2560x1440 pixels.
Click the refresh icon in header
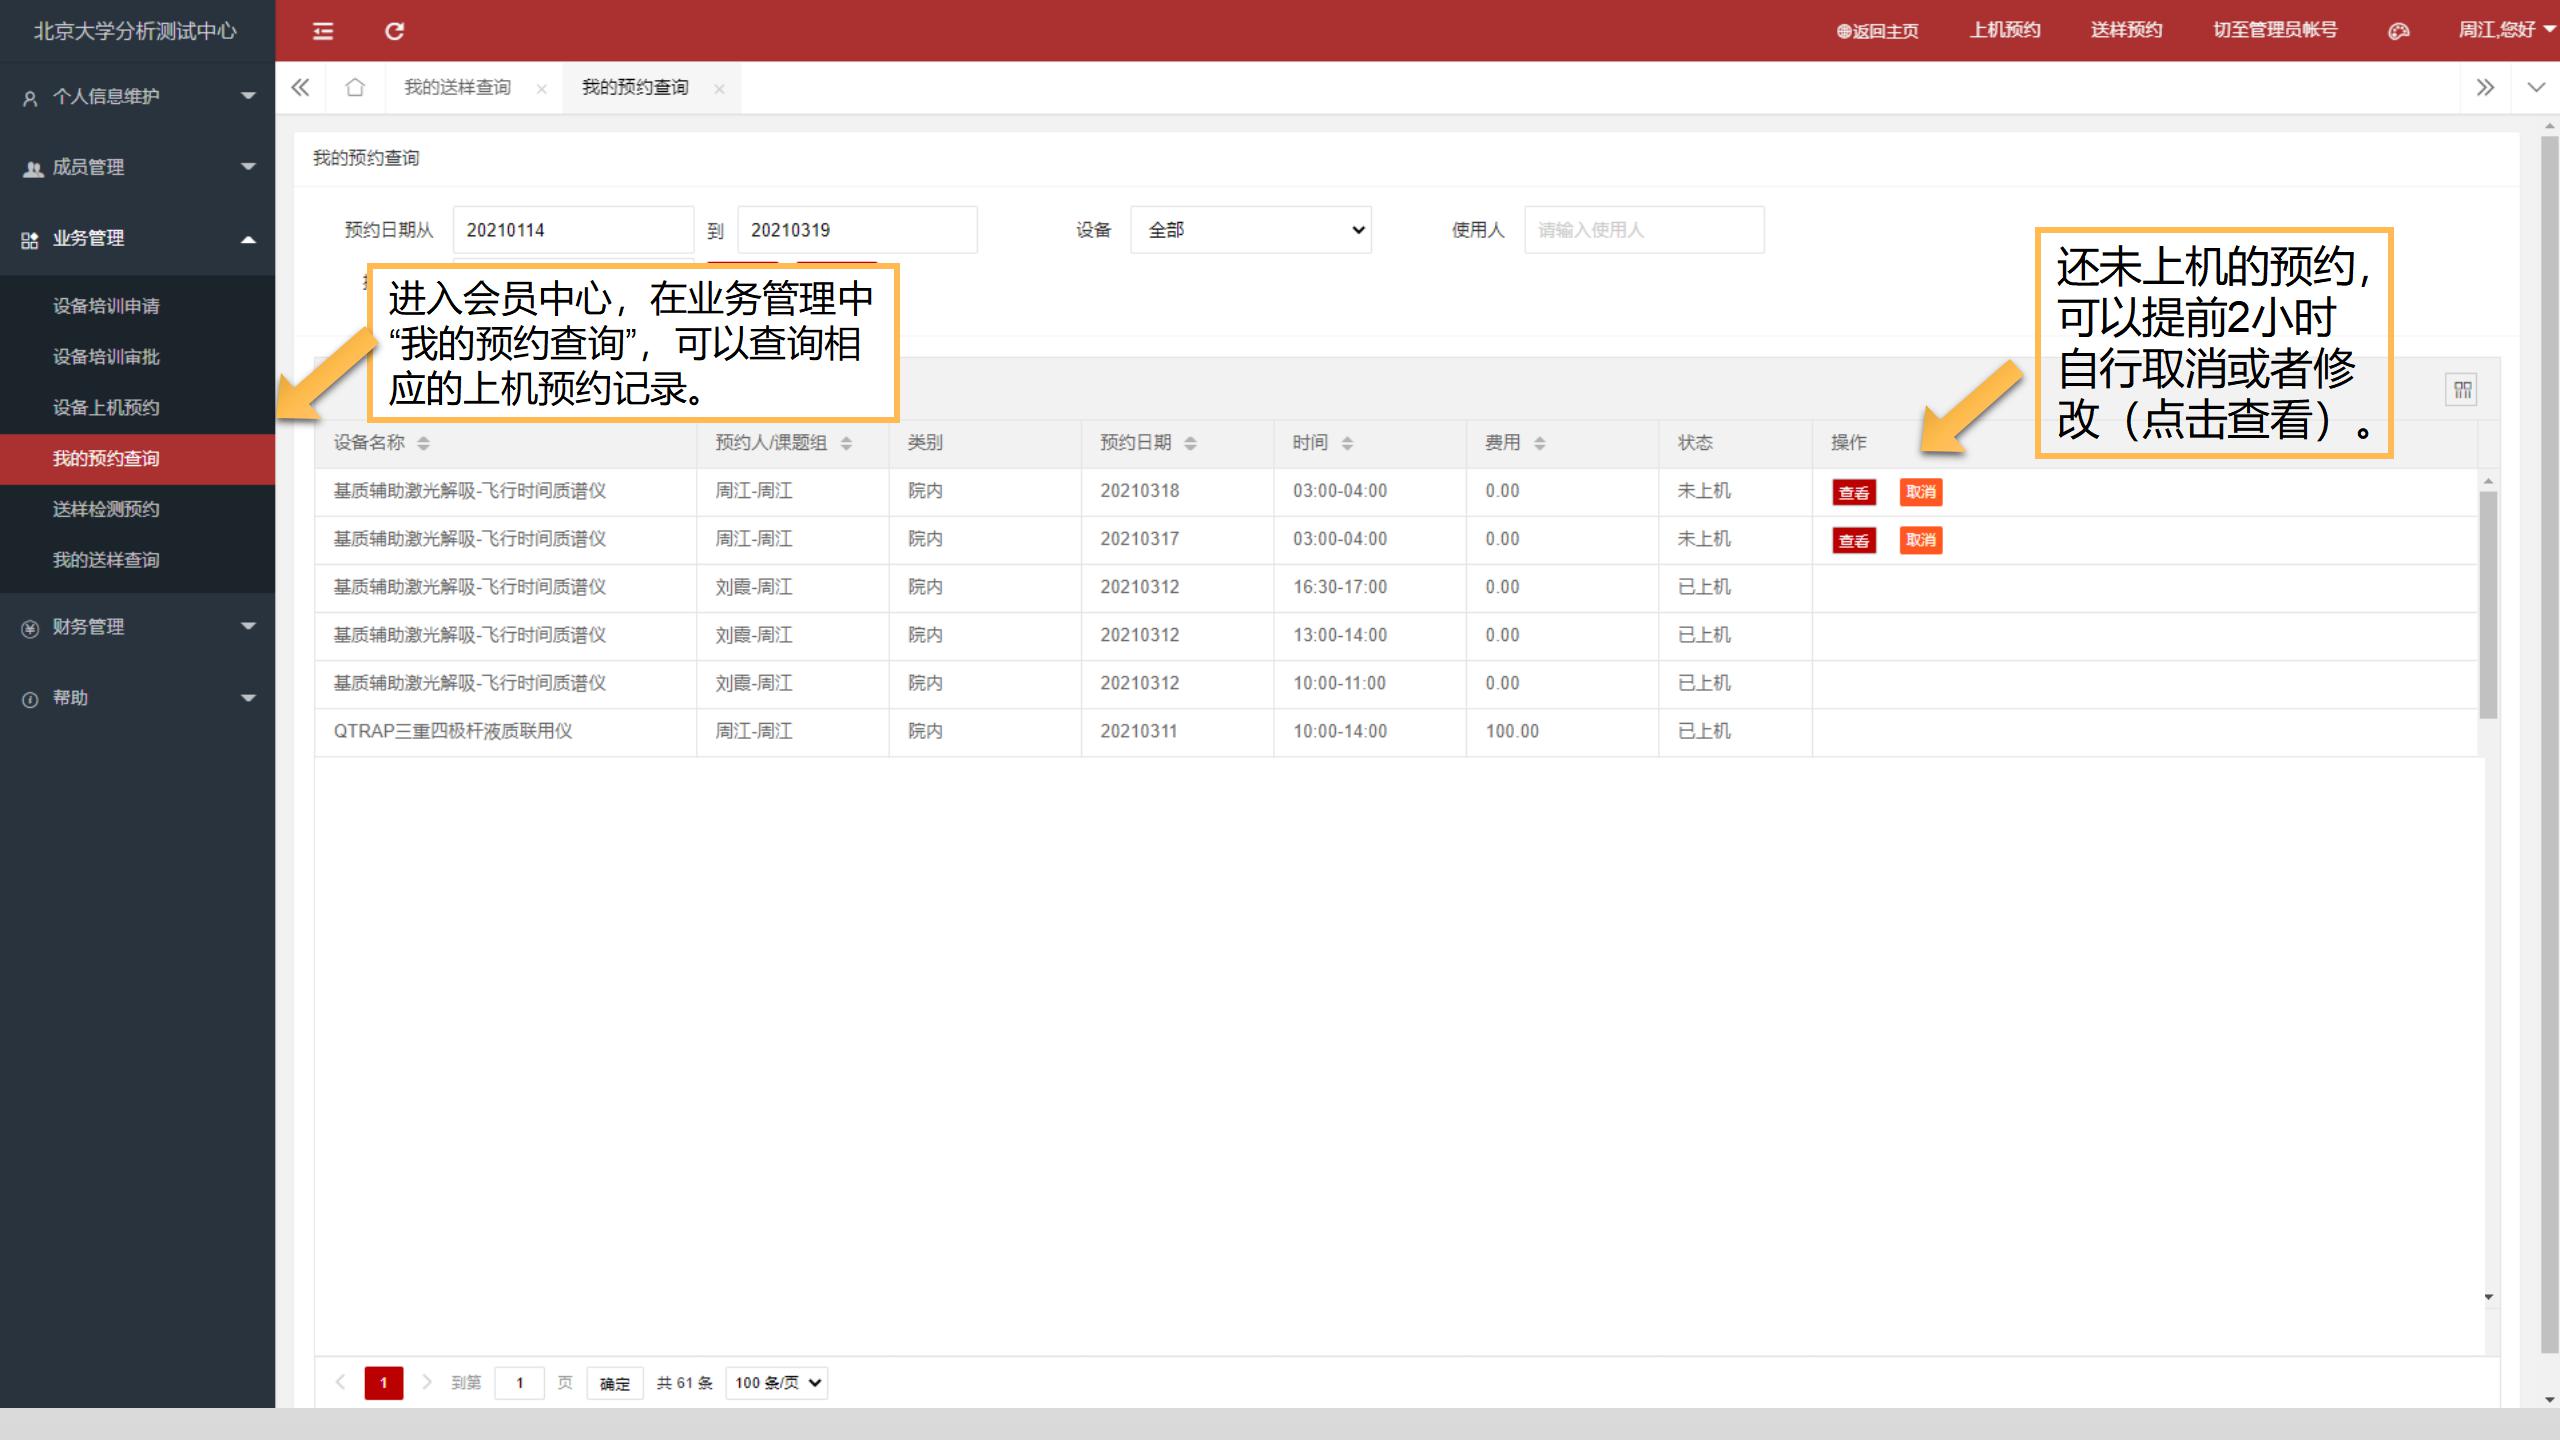[x=394, y=31]
